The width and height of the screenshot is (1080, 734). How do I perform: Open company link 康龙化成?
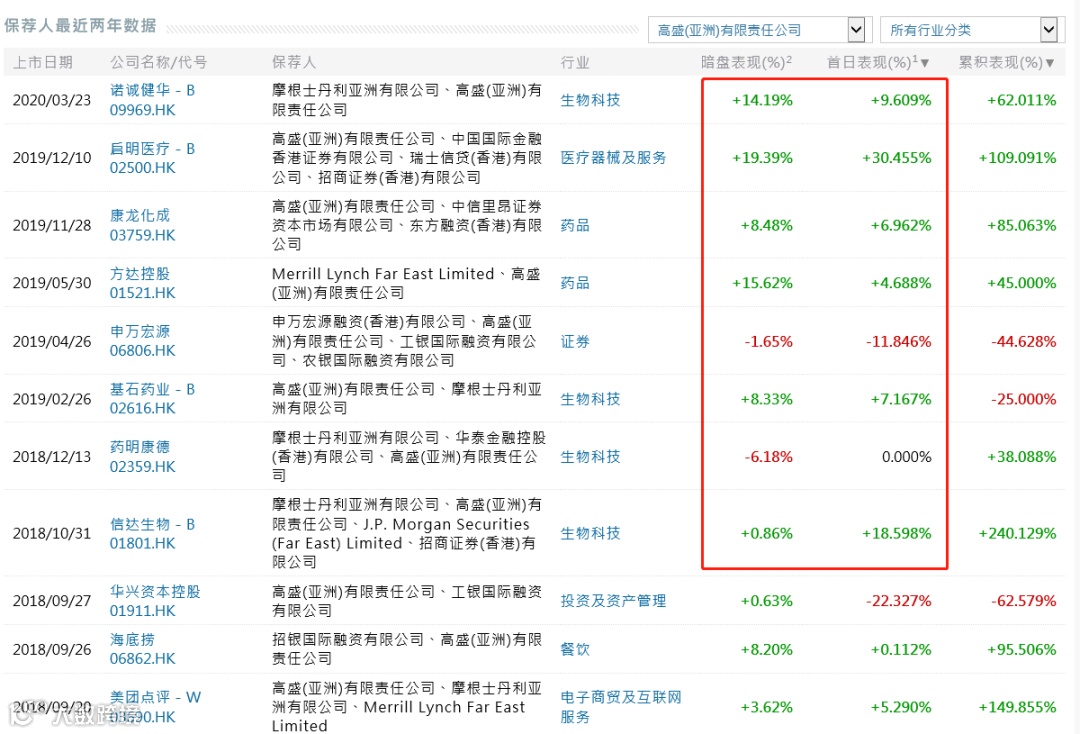[140, 216]
